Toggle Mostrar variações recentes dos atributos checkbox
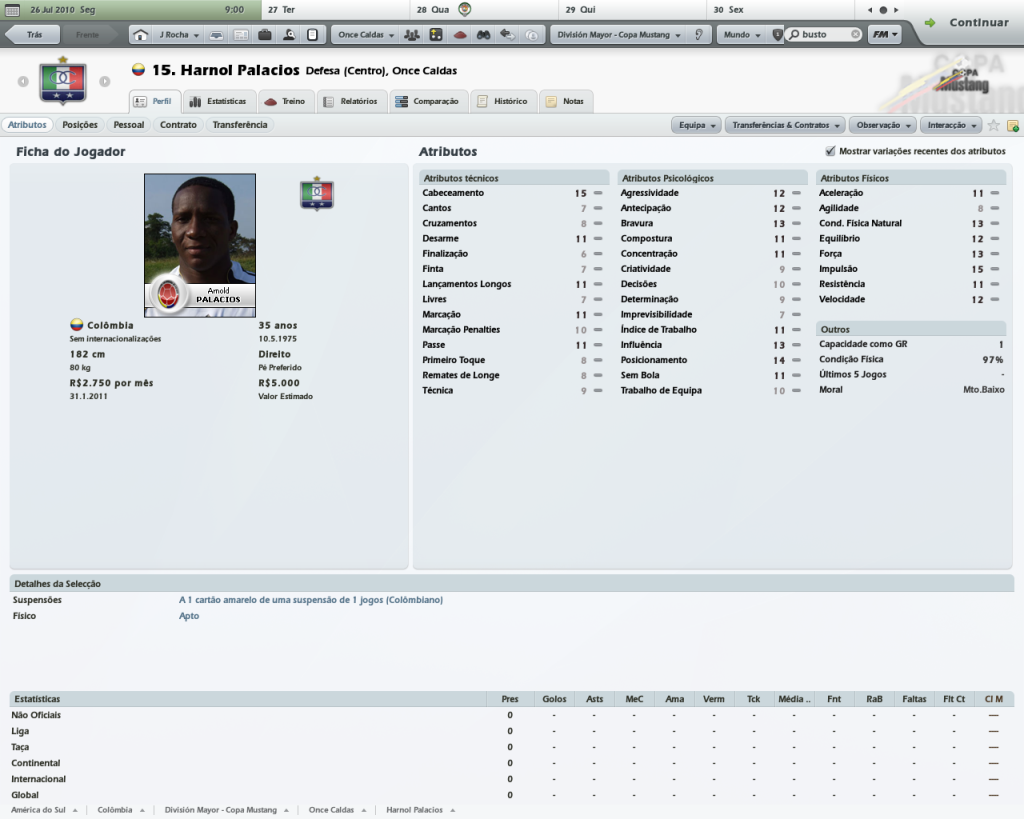1024x819 pixels. click(x=830, y=151)
